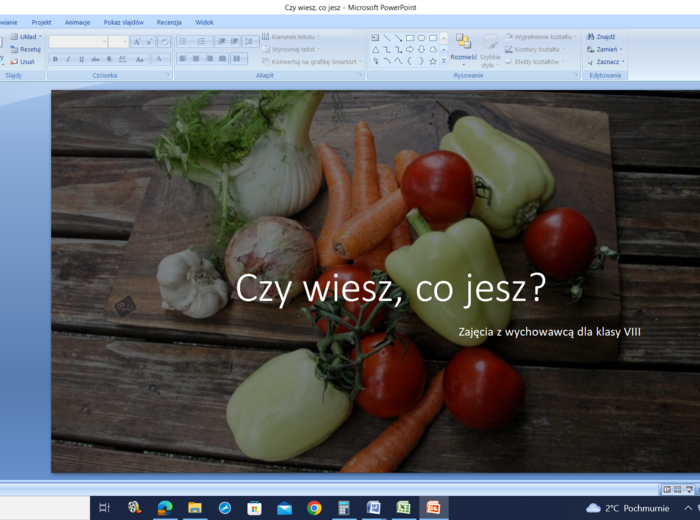
Task: Select the rectangle shape
Action: pyautogui.click(x=410, y=38)
